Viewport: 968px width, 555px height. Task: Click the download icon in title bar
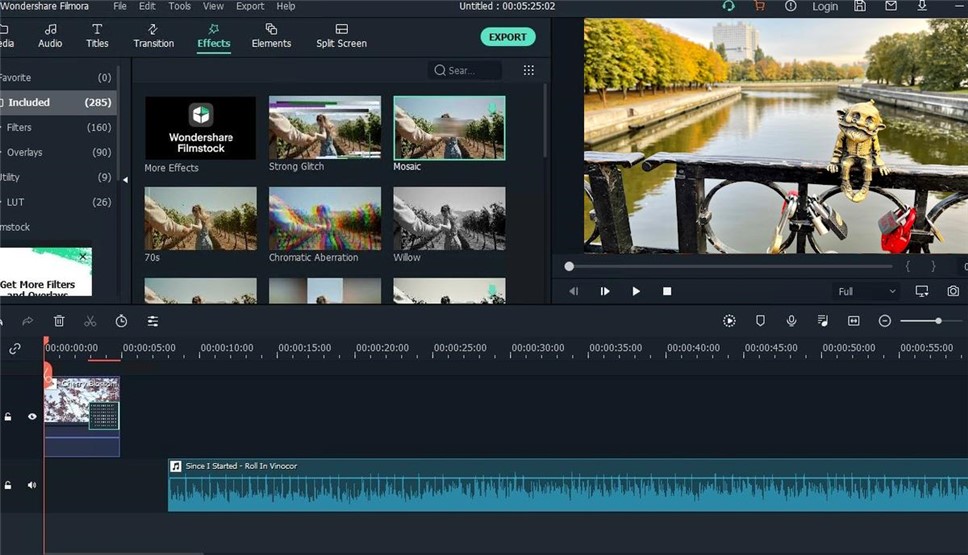(x=922, y=6)
